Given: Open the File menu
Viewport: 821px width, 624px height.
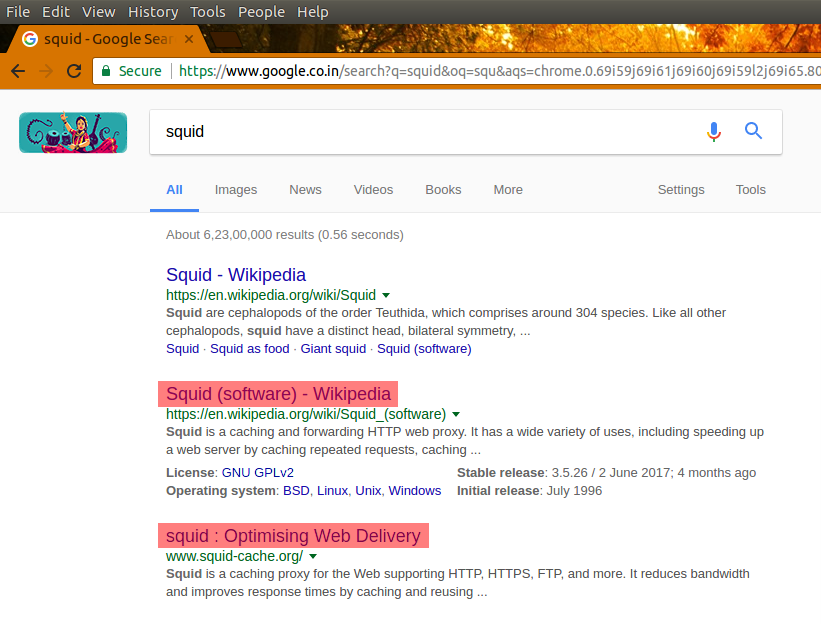Looking at the screenshot, I should (18, 12).
